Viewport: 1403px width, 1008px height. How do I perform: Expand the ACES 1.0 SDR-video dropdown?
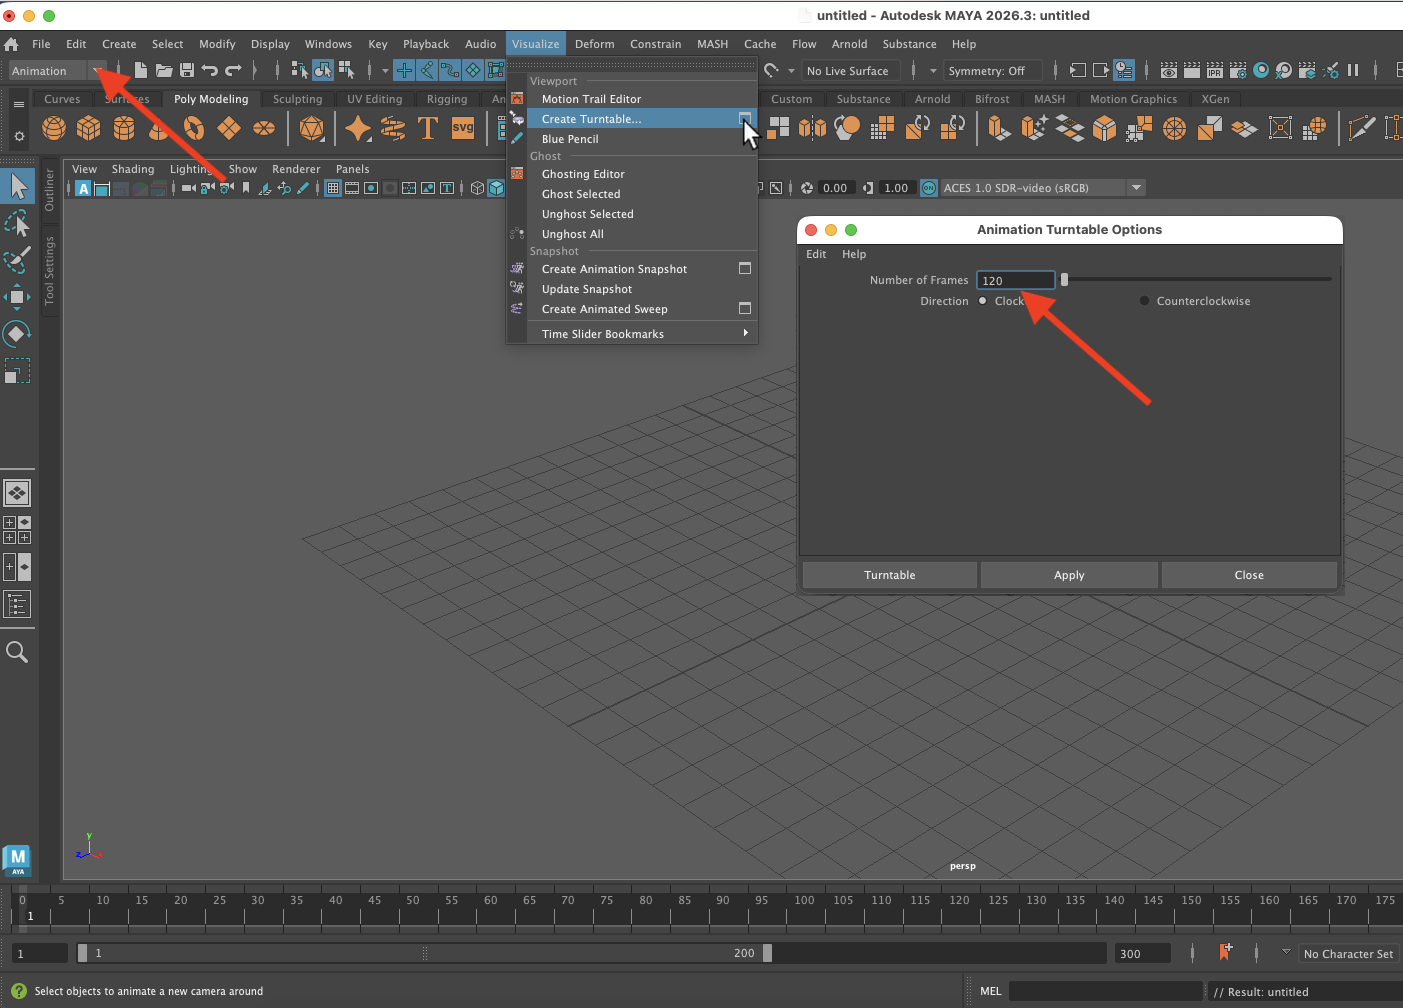click(1136, 188)
